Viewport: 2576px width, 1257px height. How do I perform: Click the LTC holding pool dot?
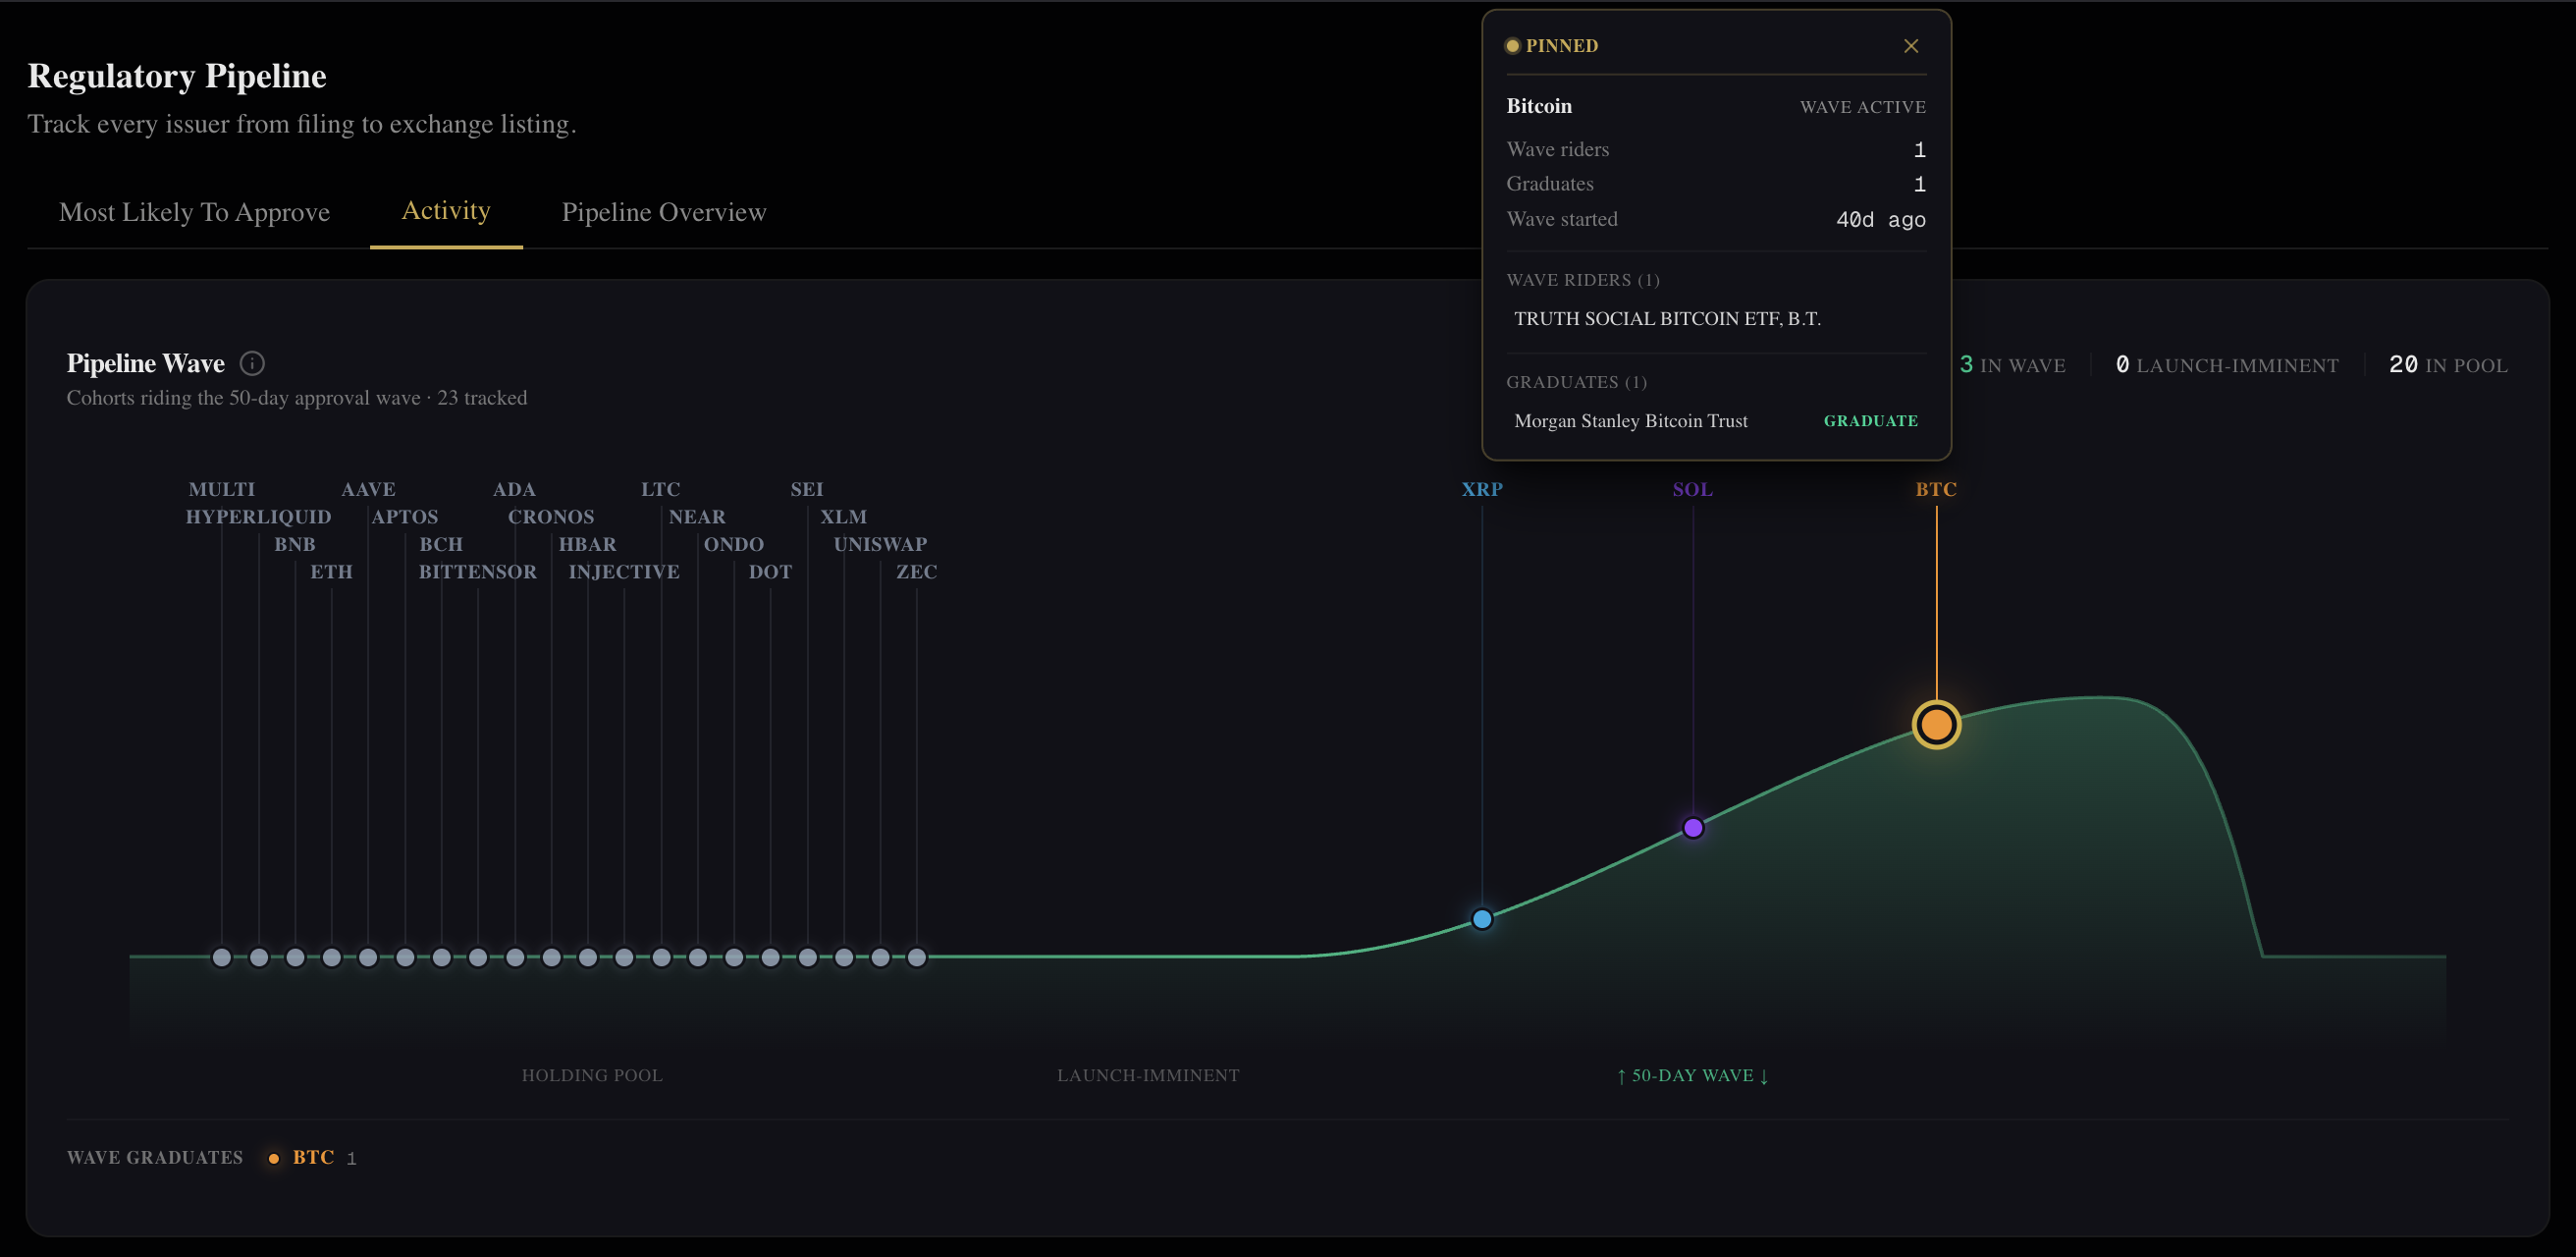click(661, 958)
